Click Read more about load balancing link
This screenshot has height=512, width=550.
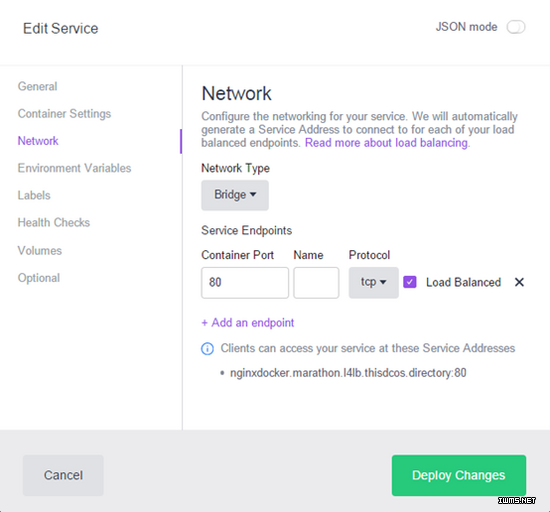point(386,143)
